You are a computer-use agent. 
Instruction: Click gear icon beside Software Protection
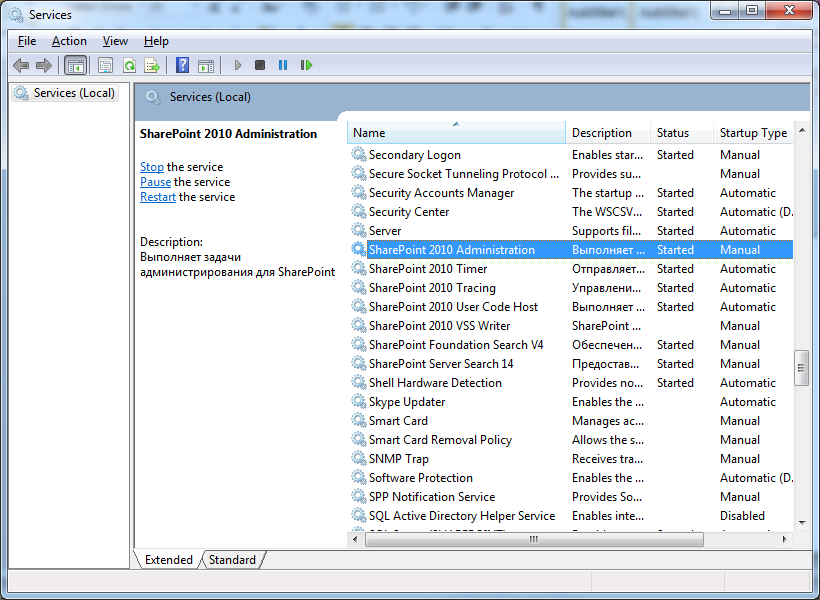pyautogui.click(x=359, y=477)
